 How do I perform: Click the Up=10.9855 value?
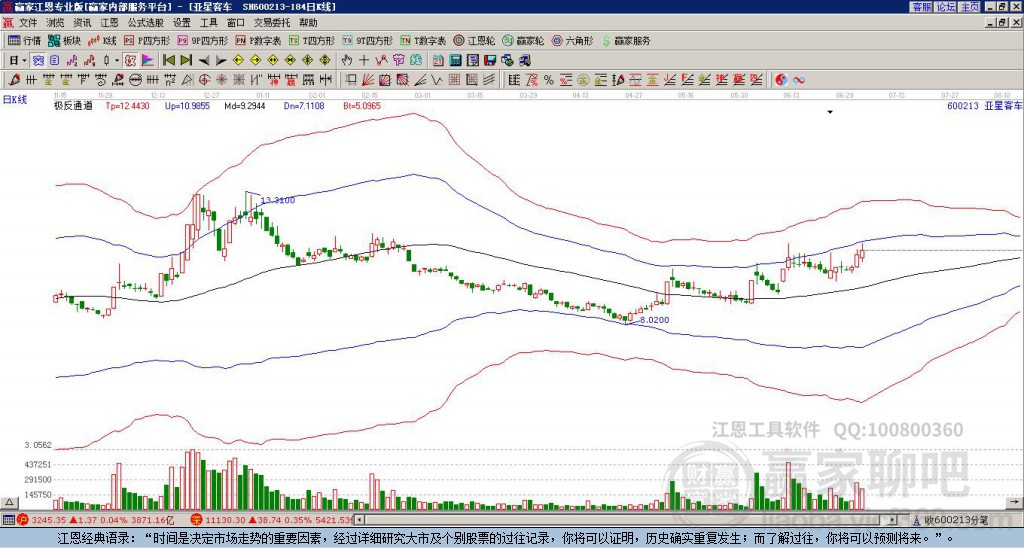(187, 105)
